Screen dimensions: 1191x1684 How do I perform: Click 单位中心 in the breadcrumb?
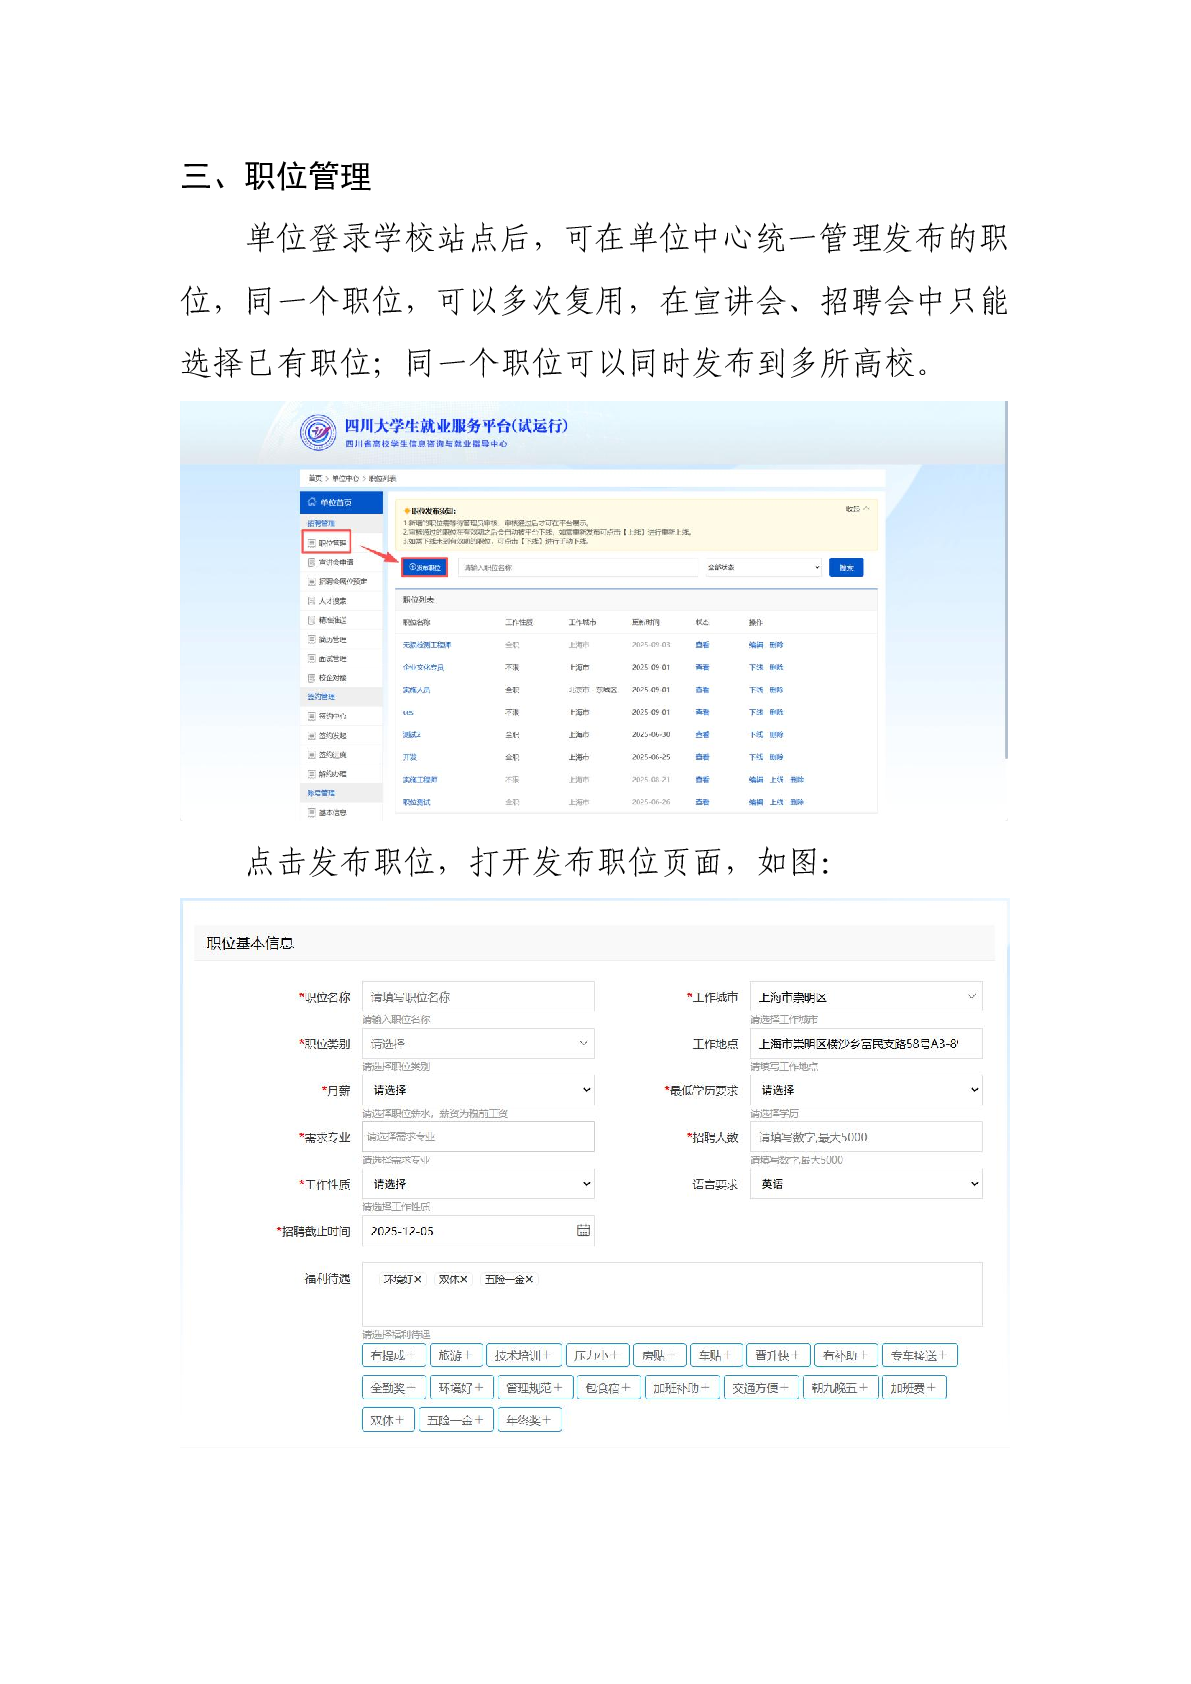point(345,479)
